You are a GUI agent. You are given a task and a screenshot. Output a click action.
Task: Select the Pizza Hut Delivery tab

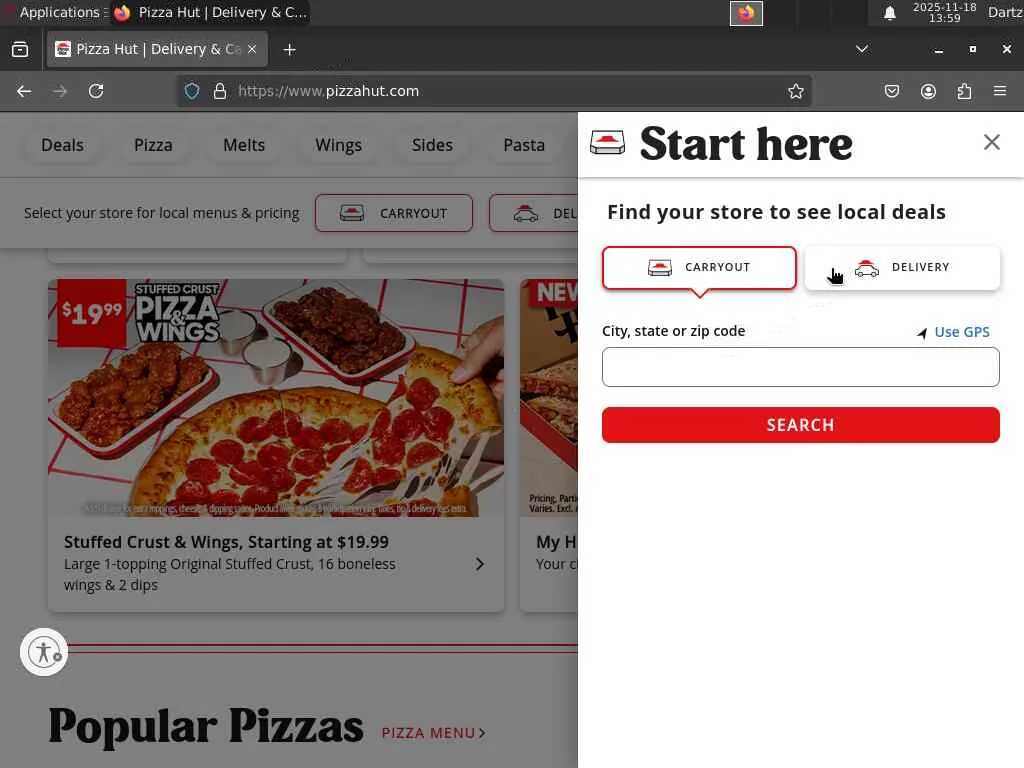(157, 49)
